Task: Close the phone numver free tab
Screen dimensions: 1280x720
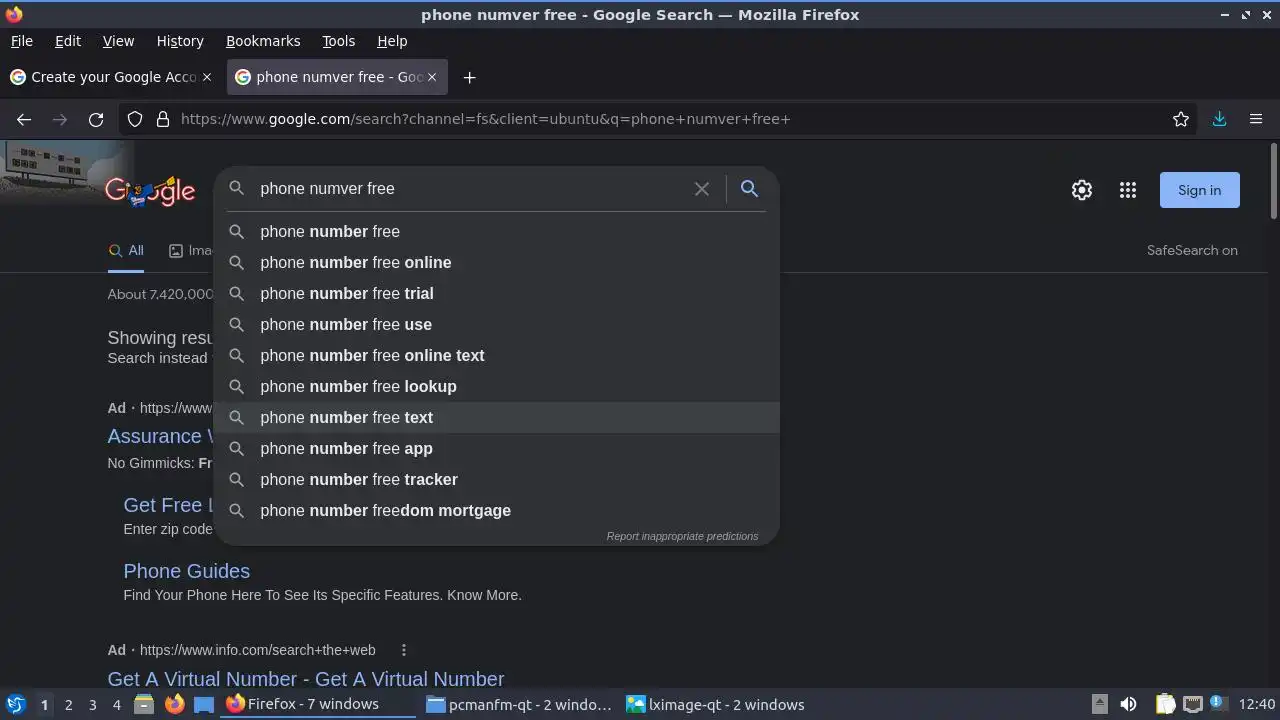Action: (x=432, y=77)
